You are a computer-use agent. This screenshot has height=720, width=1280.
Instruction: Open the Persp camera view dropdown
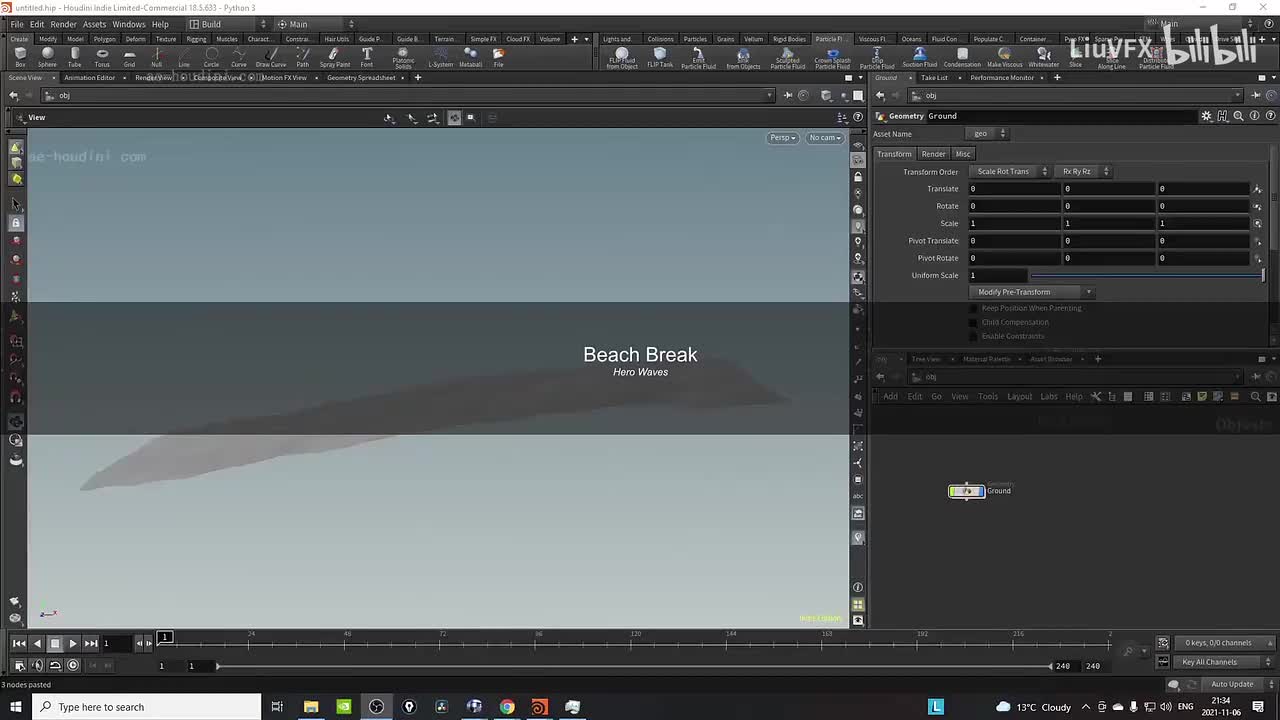coord(782,138)
